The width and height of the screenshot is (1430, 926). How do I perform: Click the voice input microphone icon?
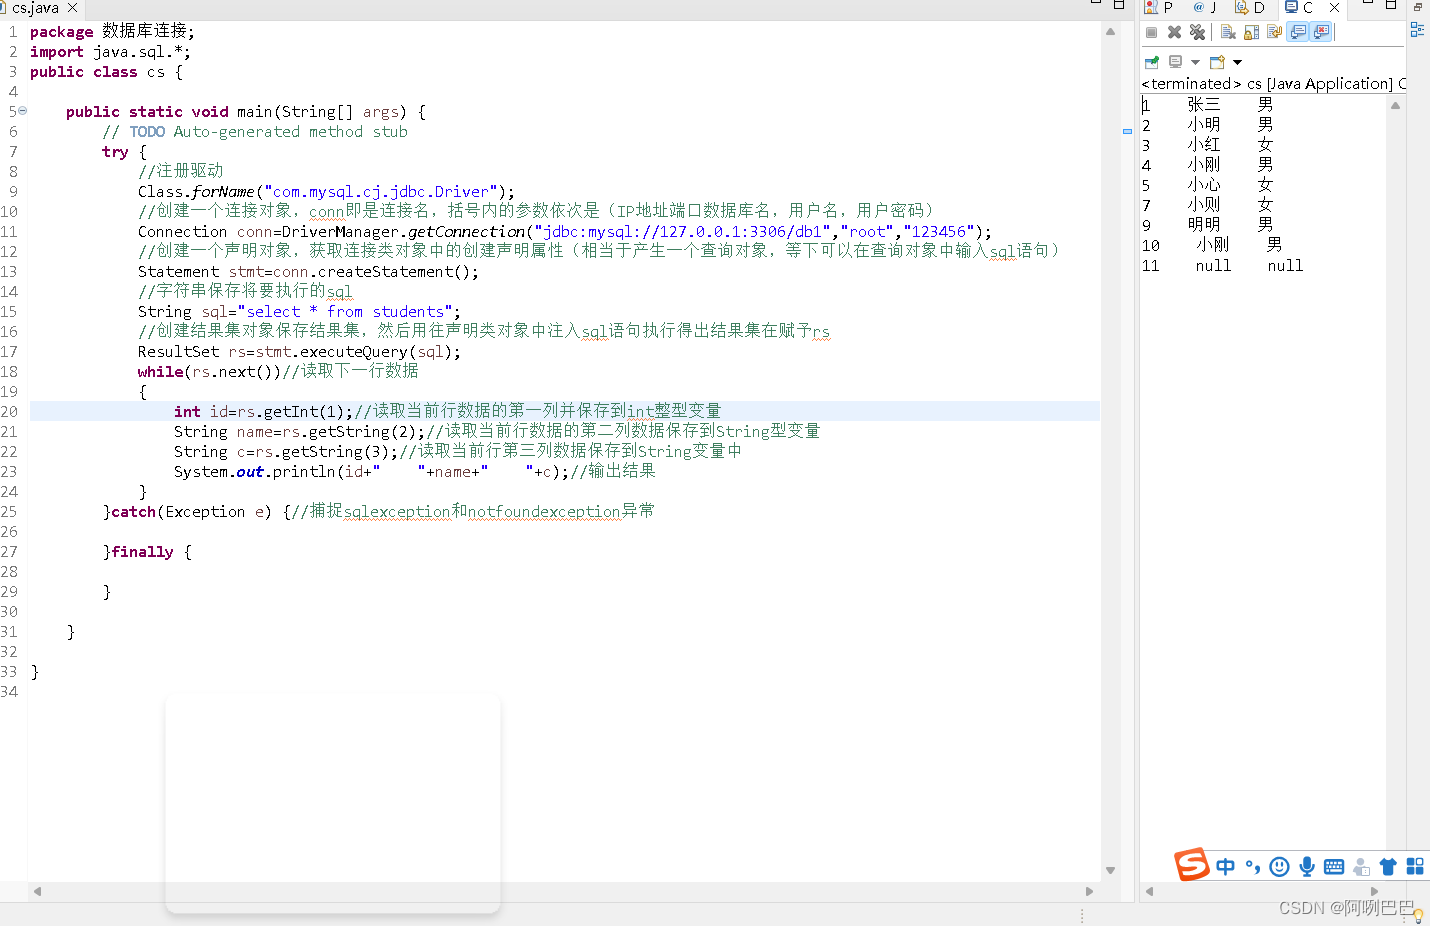click(x=1306, y=866)
